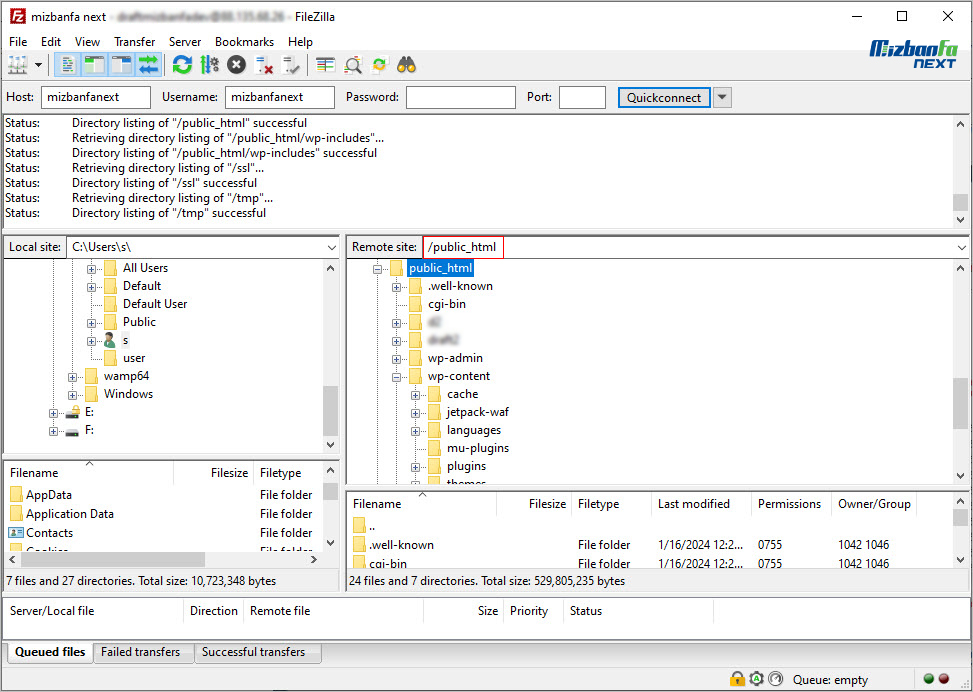Click the green activity LED indicator
Screen dimensions: 973x692
click(929, 678)
